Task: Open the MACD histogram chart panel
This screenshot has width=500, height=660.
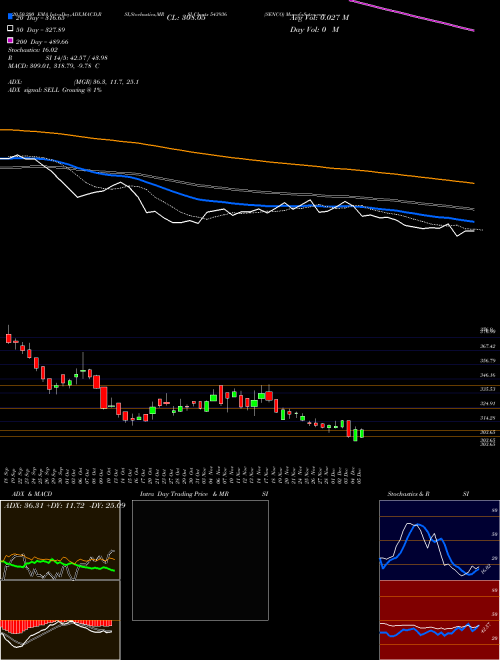Action: tap(60, 620)
